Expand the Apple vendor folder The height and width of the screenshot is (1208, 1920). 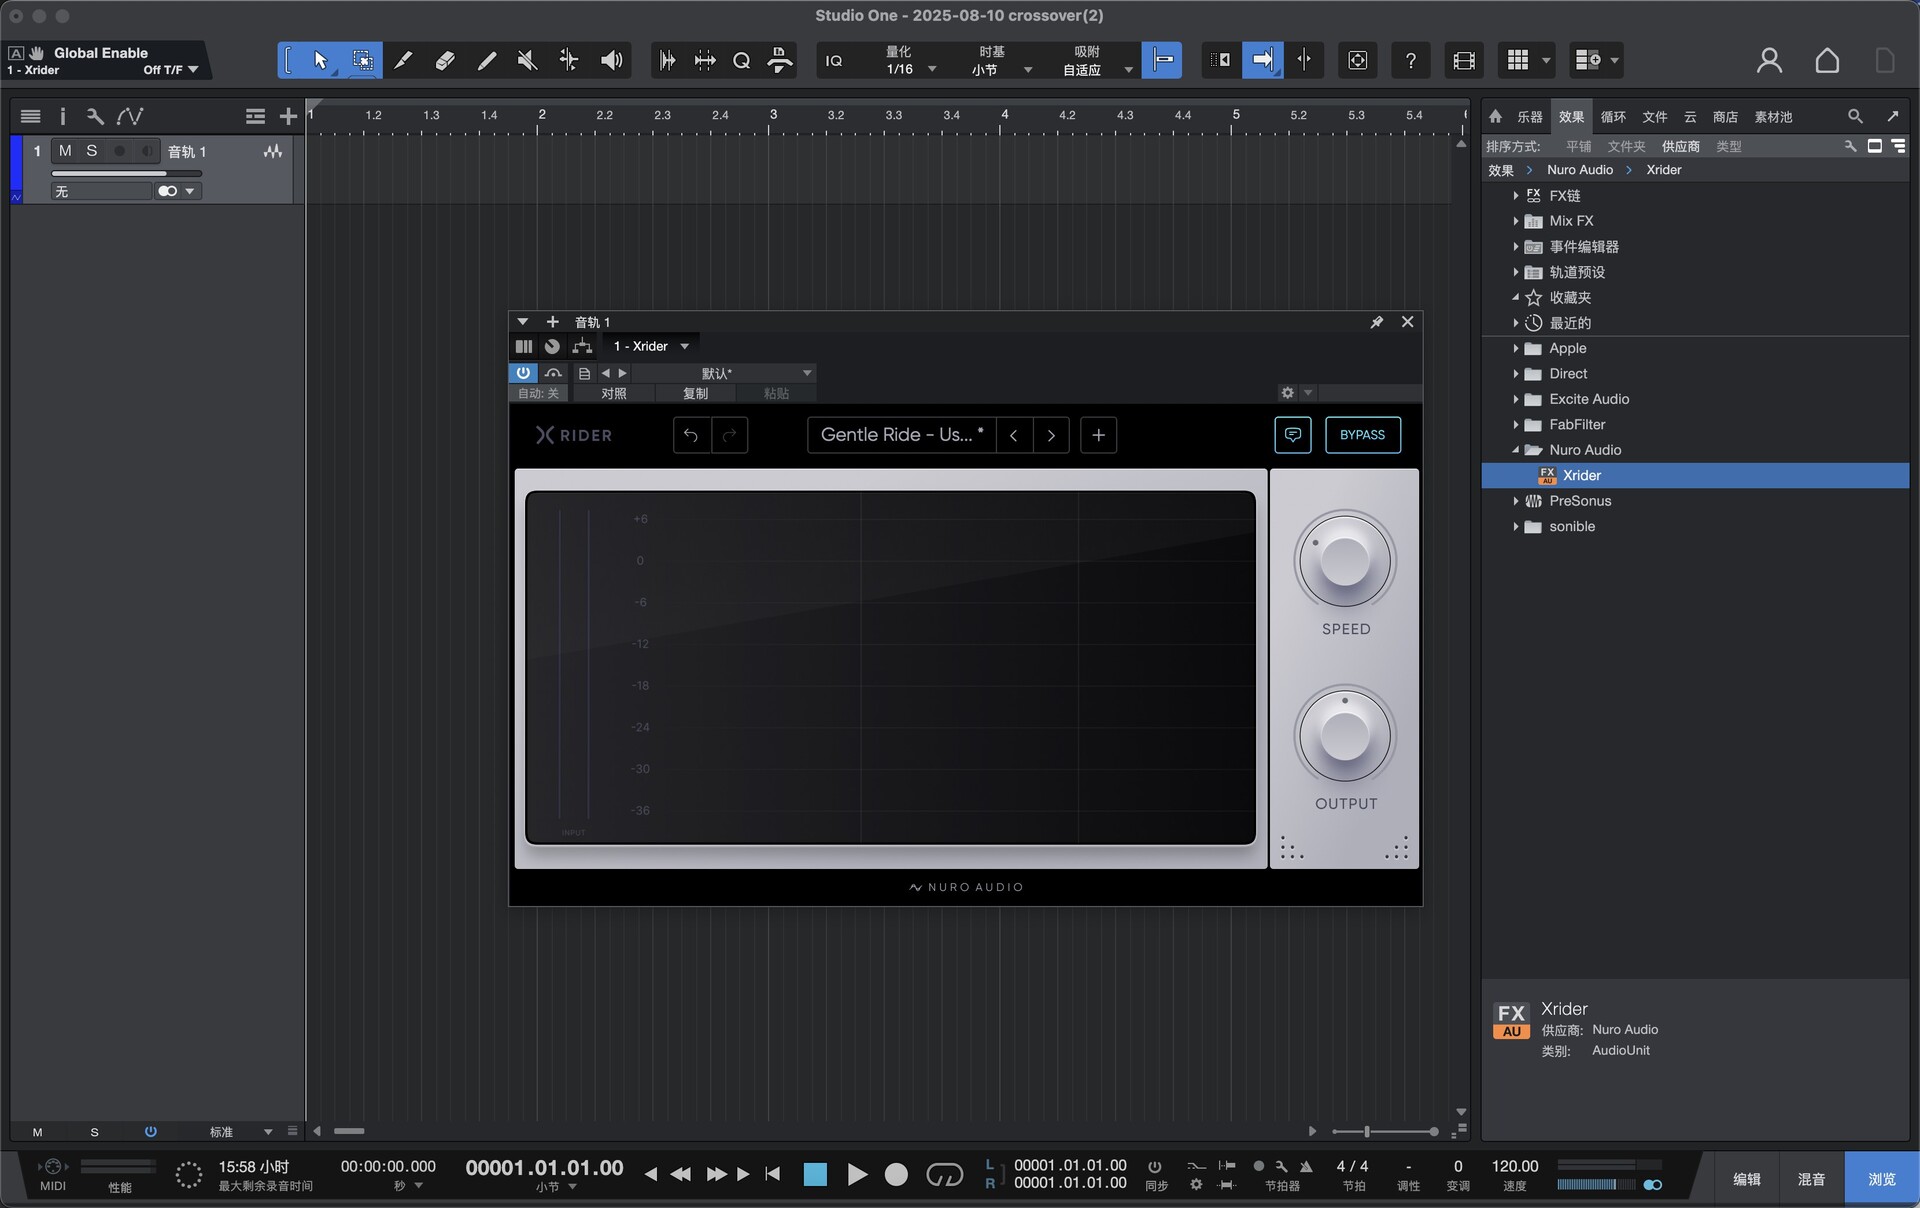pyautogui.click(x=1516, y=348)
